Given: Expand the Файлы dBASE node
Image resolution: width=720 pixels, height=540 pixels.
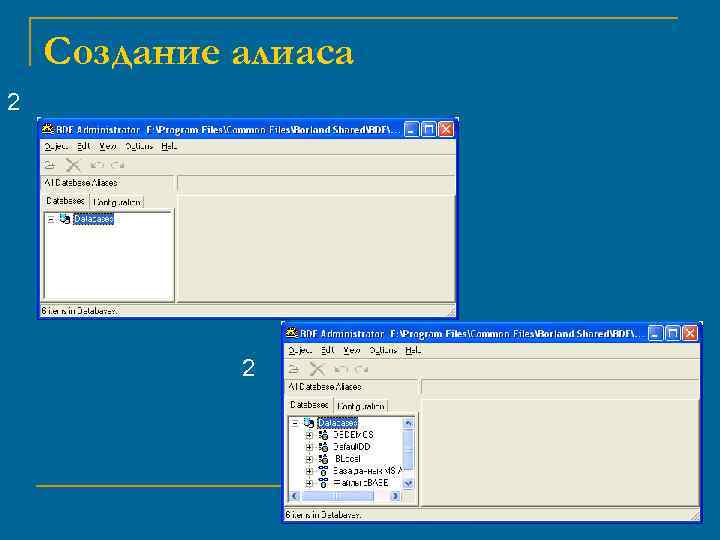Looking at the screenshot, I should point(309,483).
